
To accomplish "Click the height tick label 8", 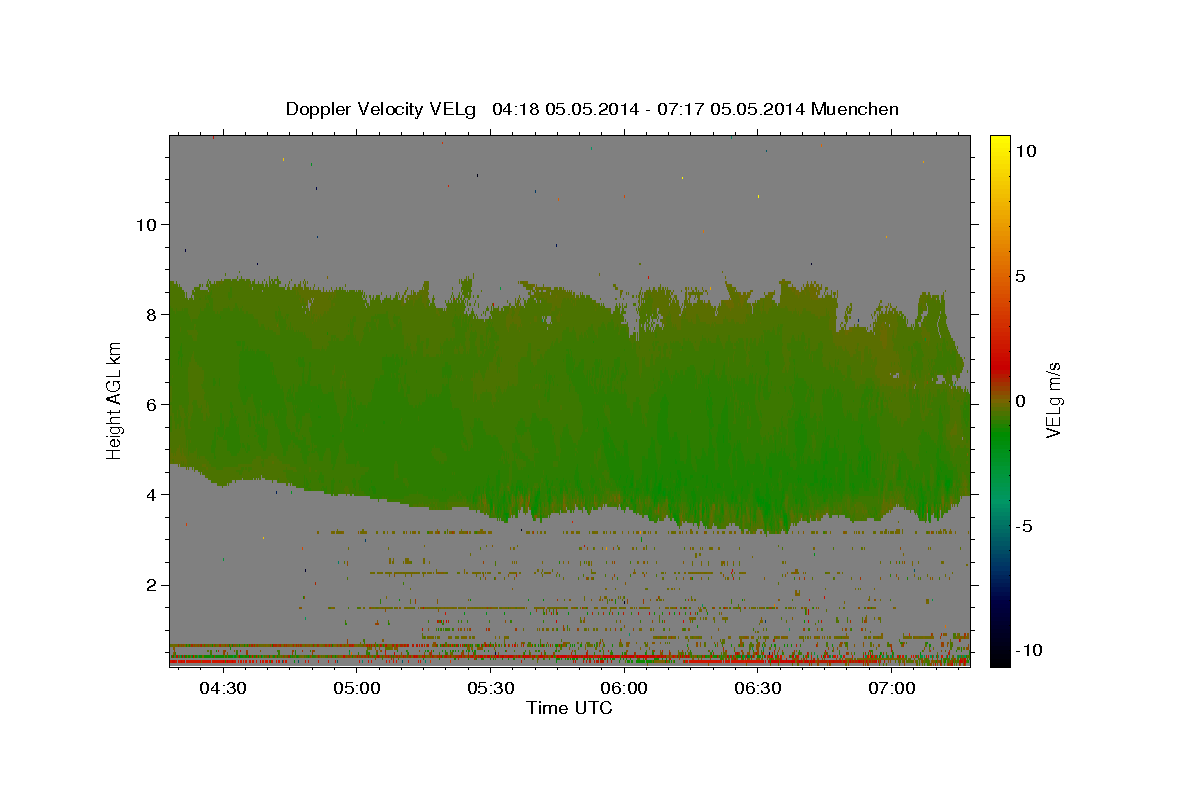I will [152, 314].
